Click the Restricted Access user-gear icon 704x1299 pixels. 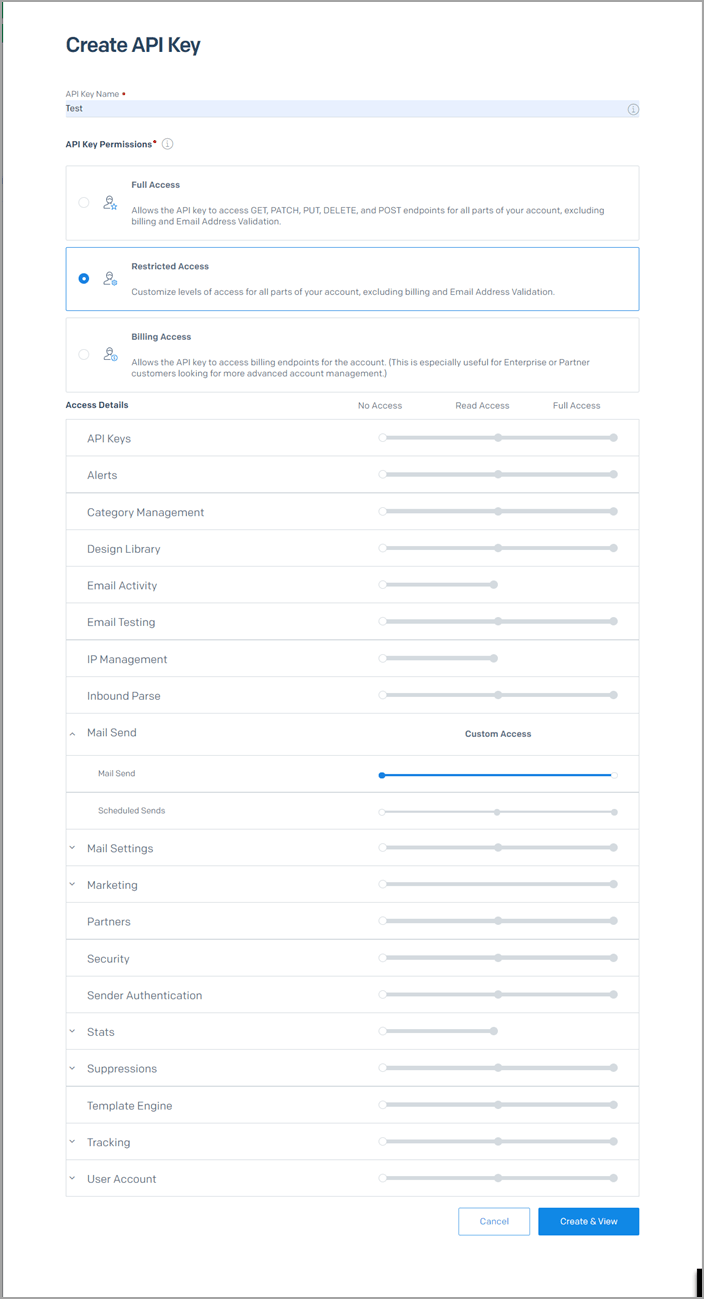point(110,279)
